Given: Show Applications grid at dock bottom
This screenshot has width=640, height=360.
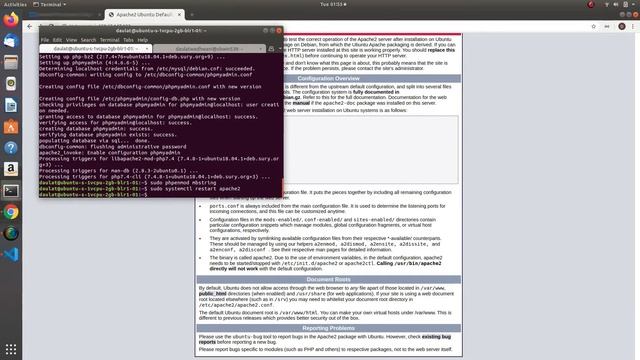Looking at the screenshot, I should point(11,349).
